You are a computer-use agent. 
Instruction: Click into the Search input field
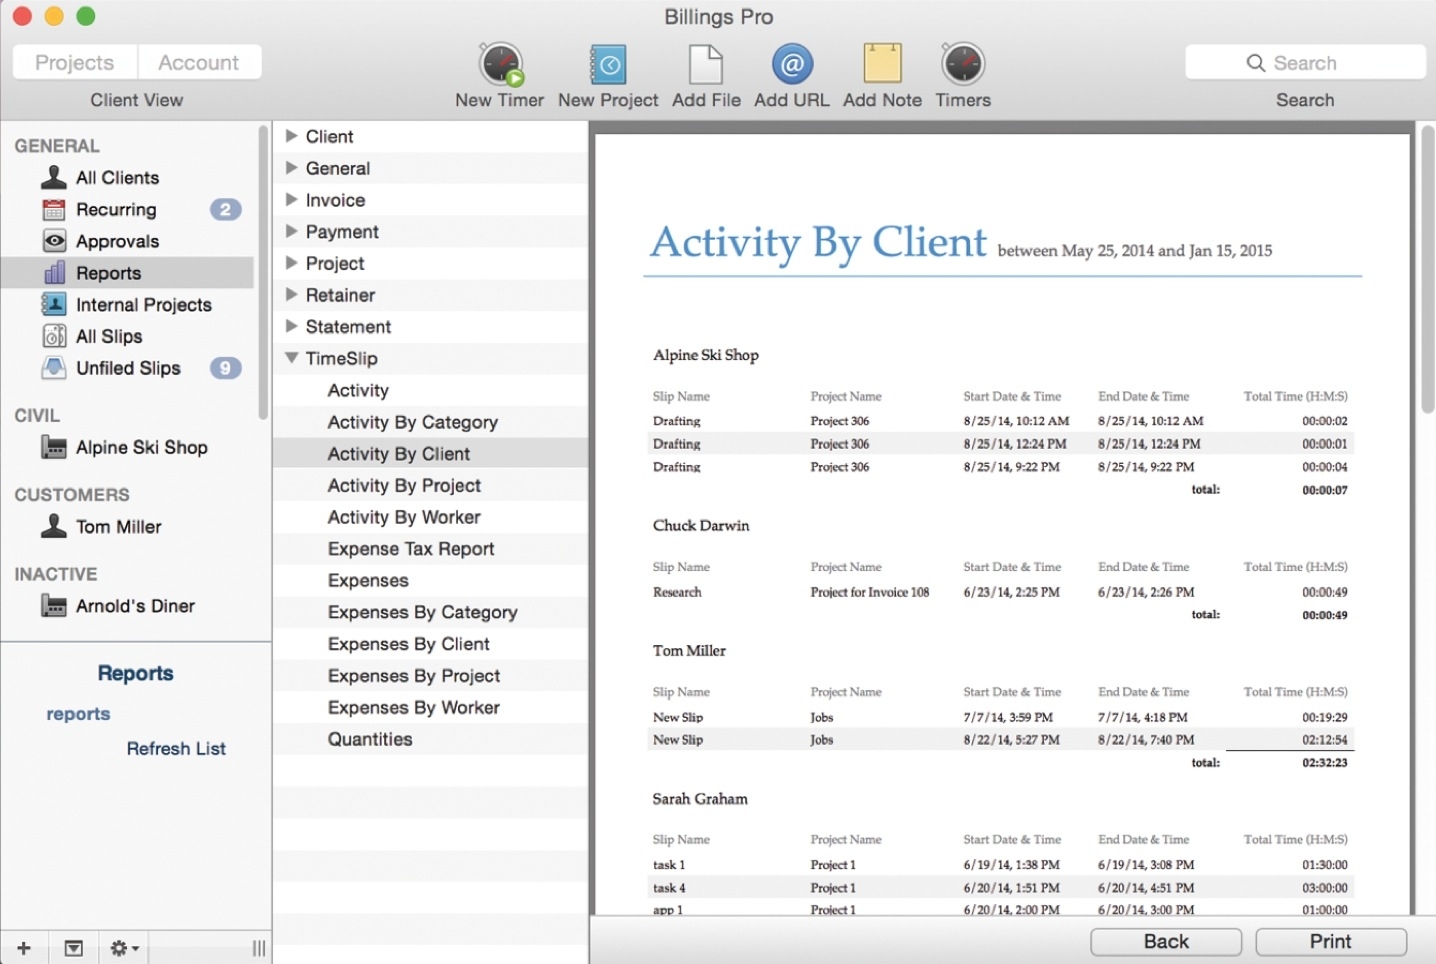1305,62
